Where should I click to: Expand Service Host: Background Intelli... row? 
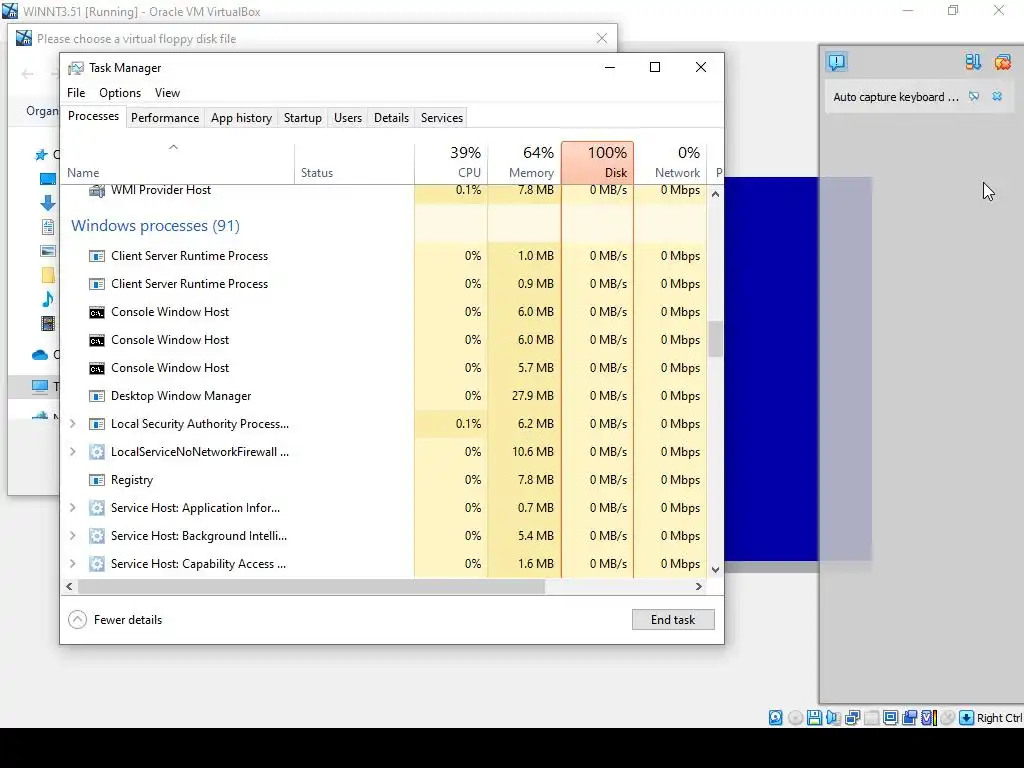72,536
